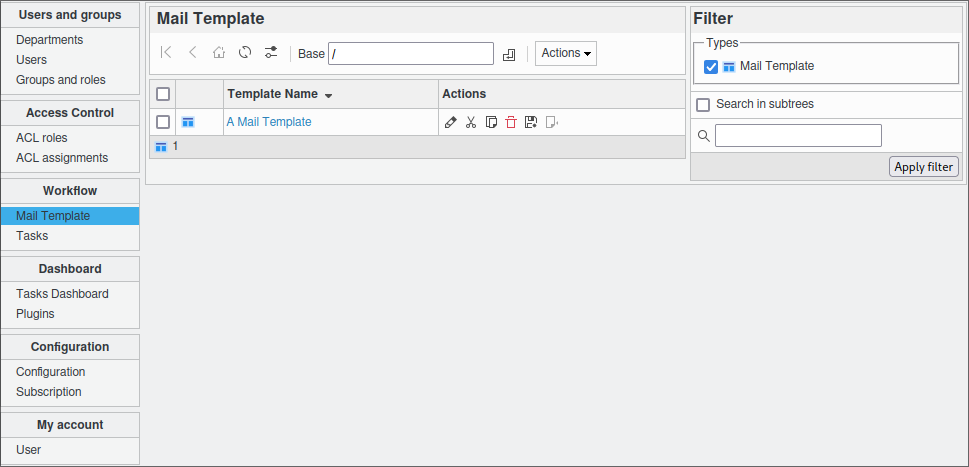Go to ACL roles
This screenshot has height=467, width=969.
pyautogui.click(x=41, y=138)
